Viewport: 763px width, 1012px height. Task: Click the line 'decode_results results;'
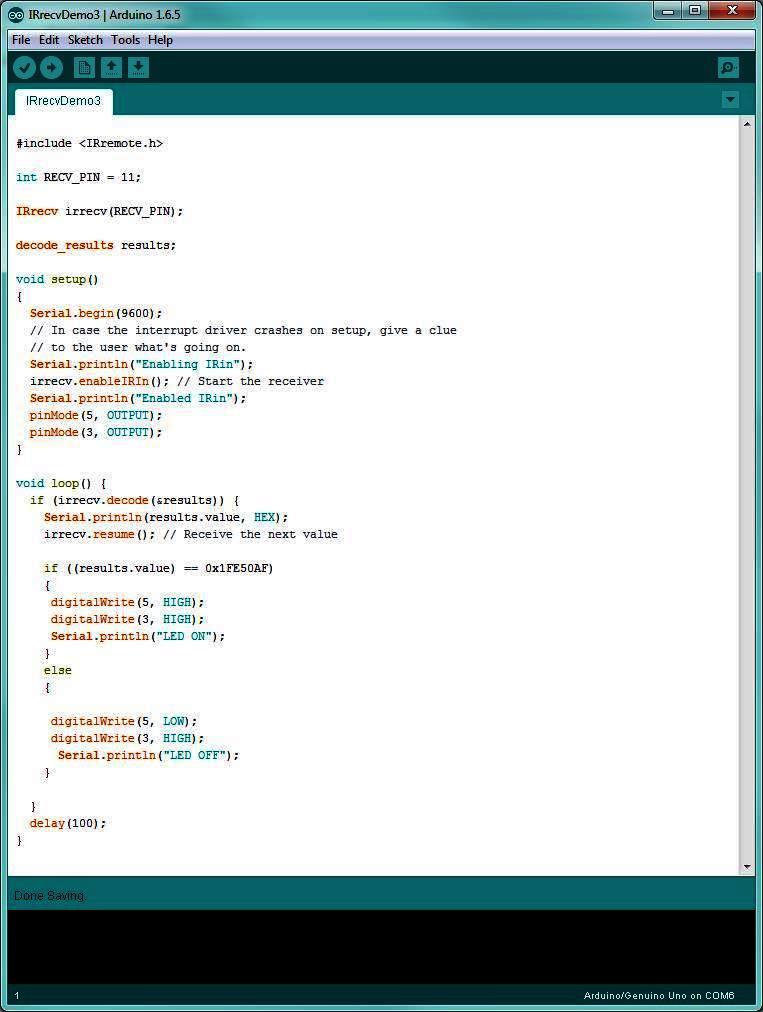point(96,245)
